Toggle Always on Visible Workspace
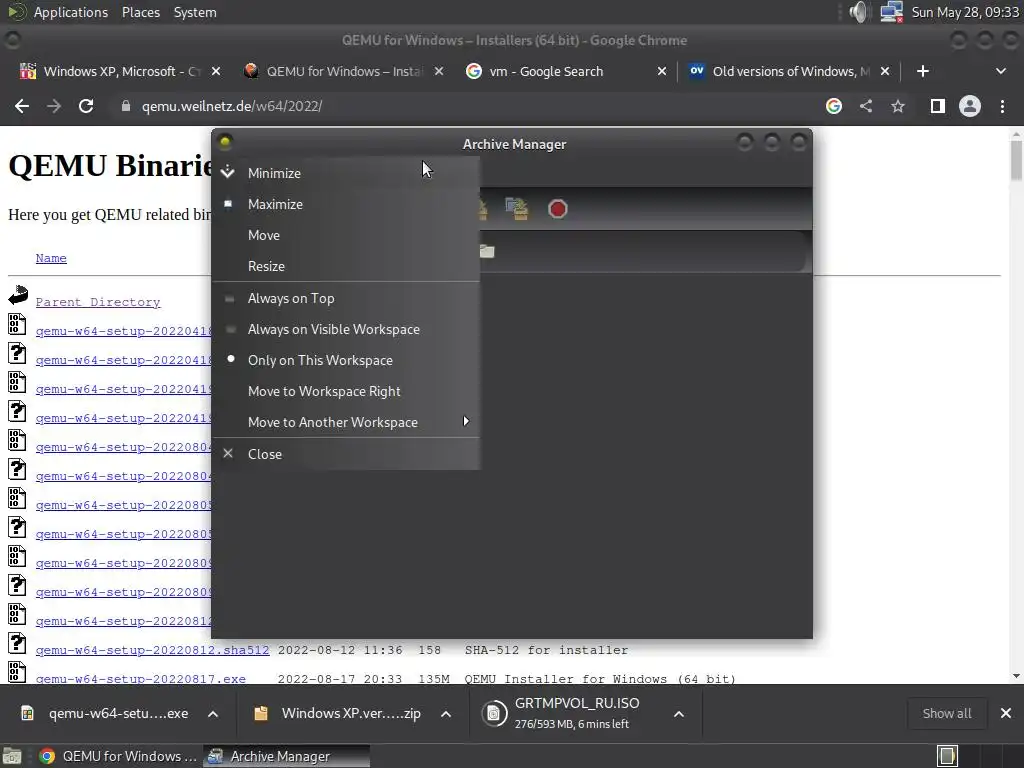1024x768 pixels. pyautogui.click(x=346, y=329)
